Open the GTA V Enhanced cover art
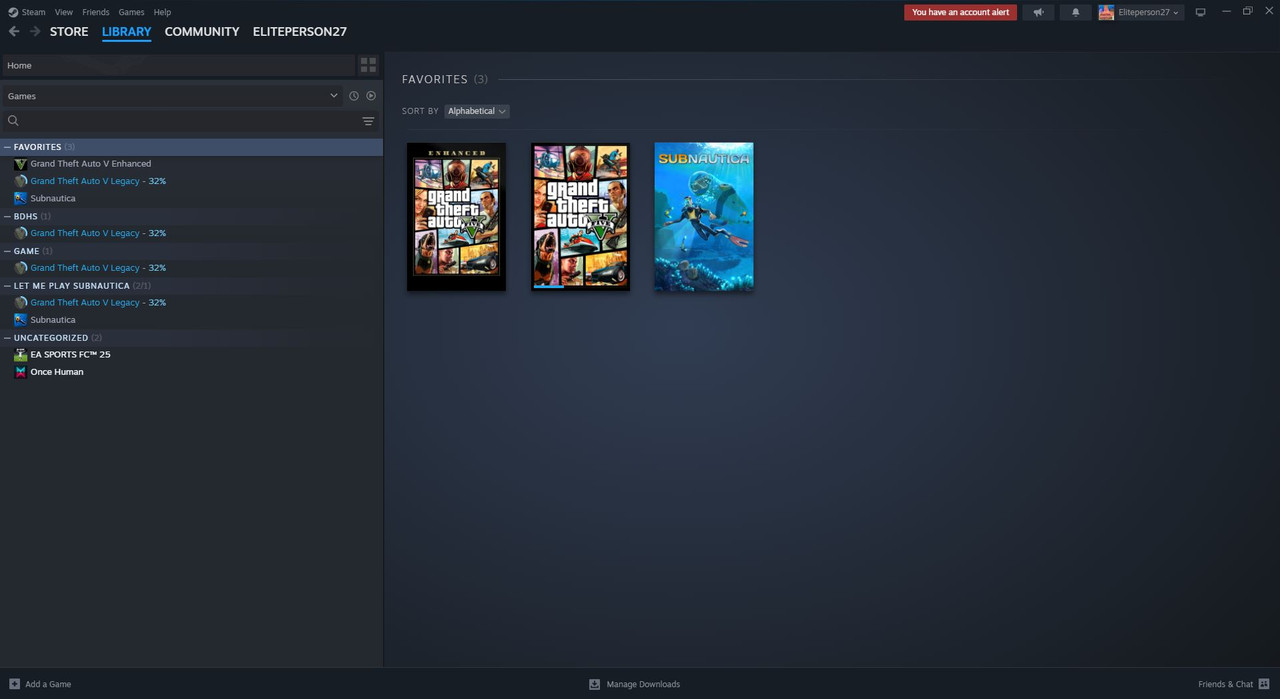The height and width of the screenshot is (699, 1280). point(456,217)
